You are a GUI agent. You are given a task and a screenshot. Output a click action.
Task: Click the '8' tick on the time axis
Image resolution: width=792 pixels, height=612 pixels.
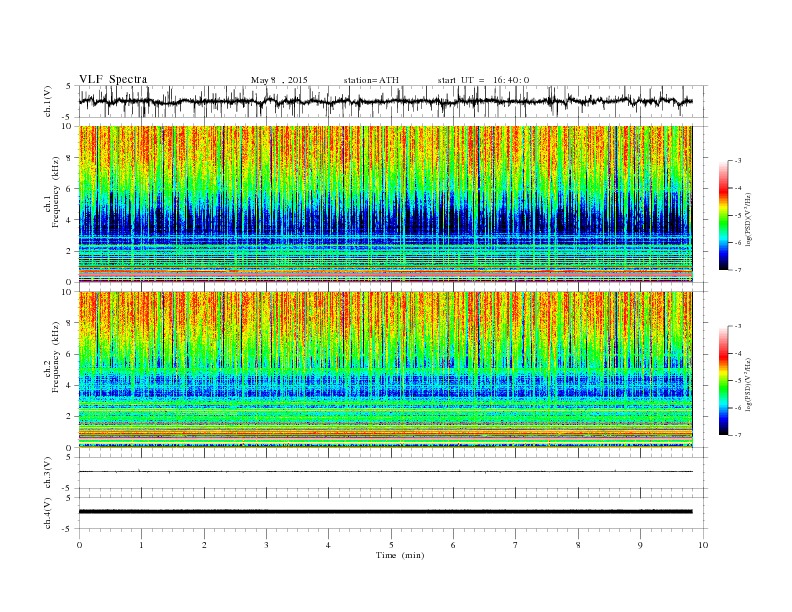(x=578, y=545)
